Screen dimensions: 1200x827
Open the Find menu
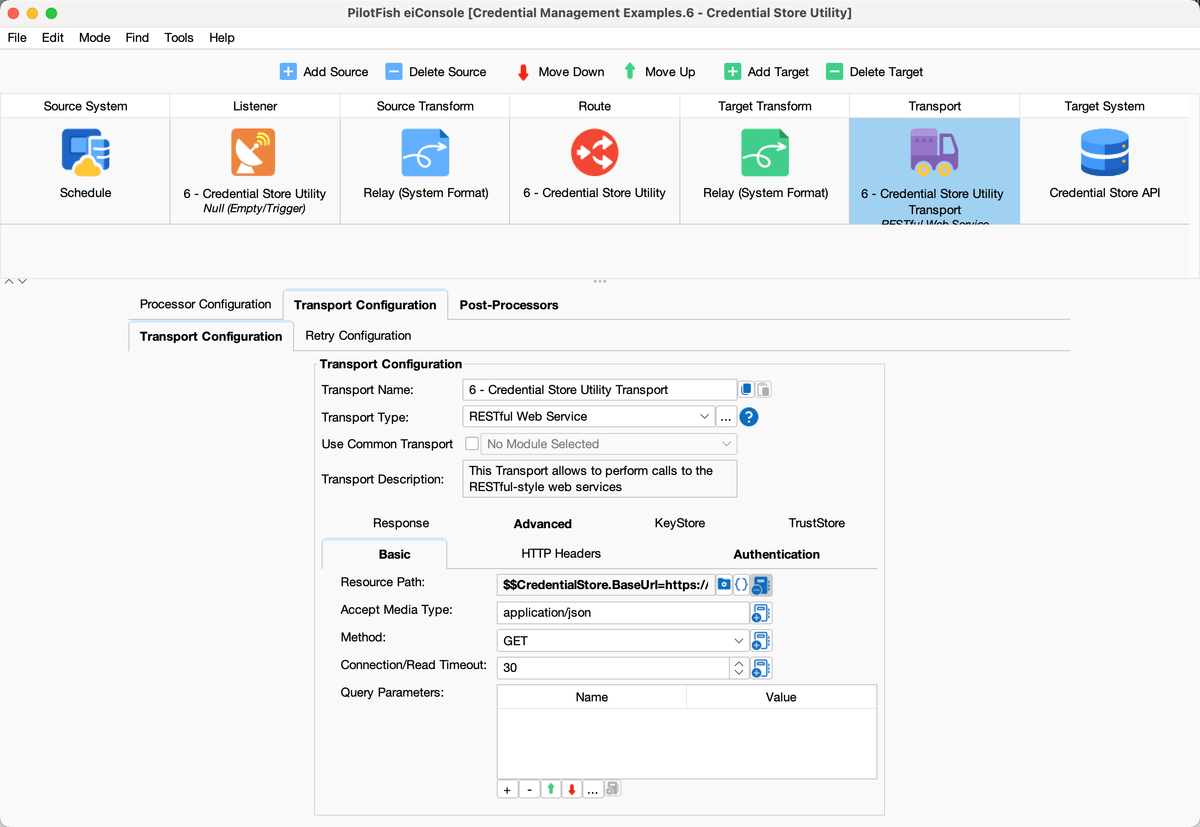pyautogui.click(x=137, y=38)
